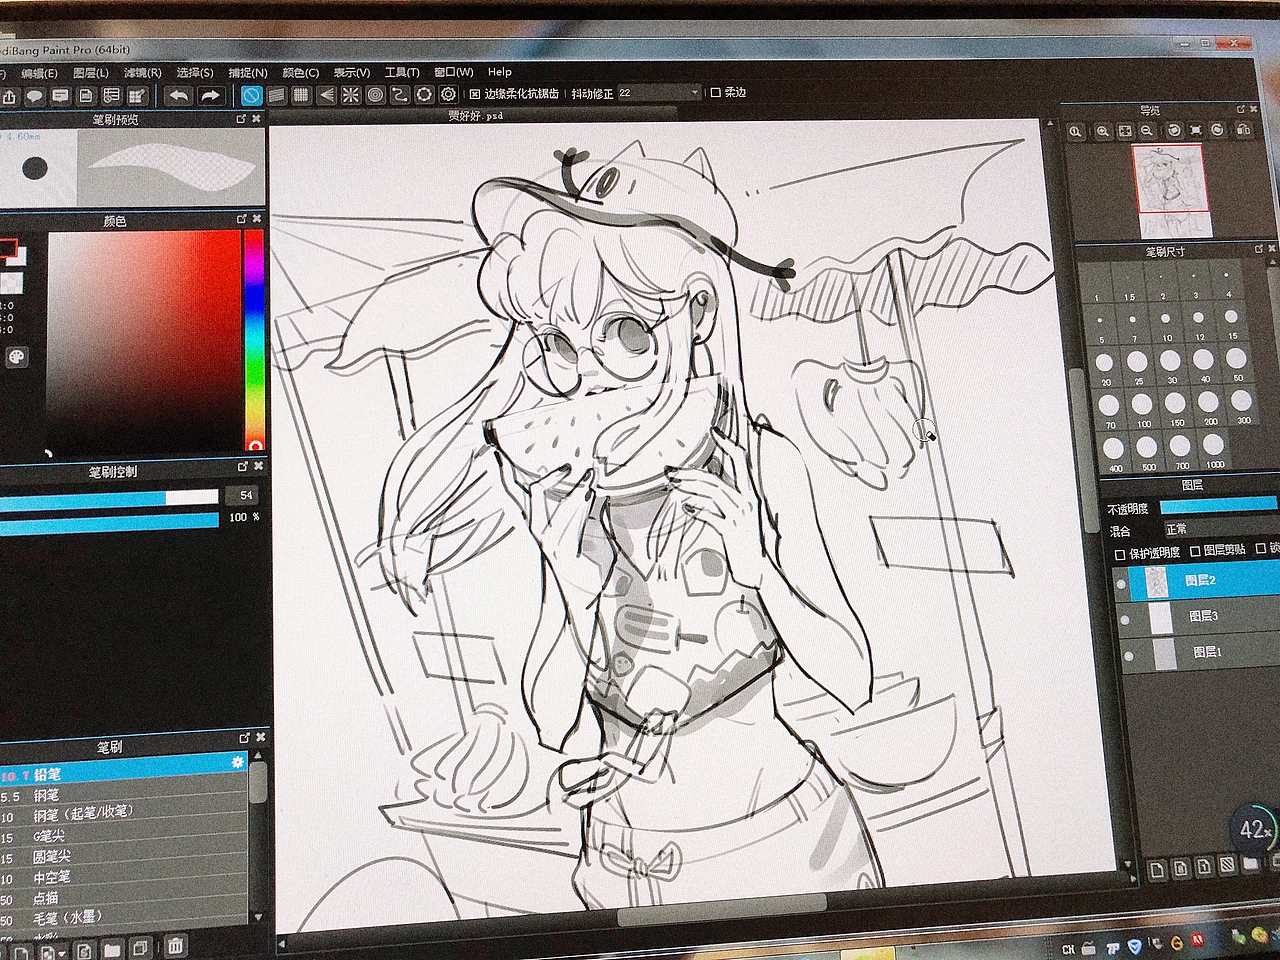Screen dimensions: 1280x960
Task: Select the concentric circle snap icon
Action: click(375, 95)
